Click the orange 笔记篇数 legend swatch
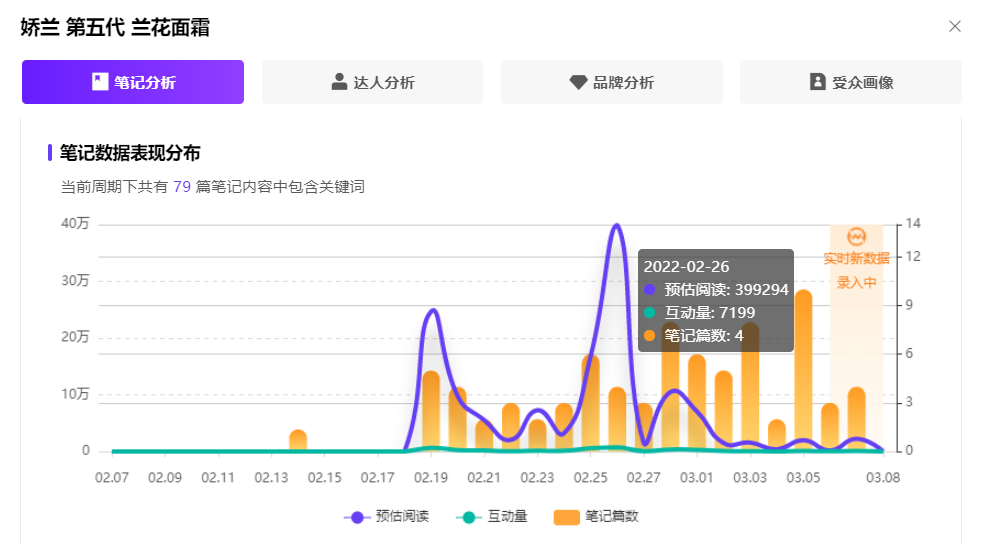 point(567,518)
